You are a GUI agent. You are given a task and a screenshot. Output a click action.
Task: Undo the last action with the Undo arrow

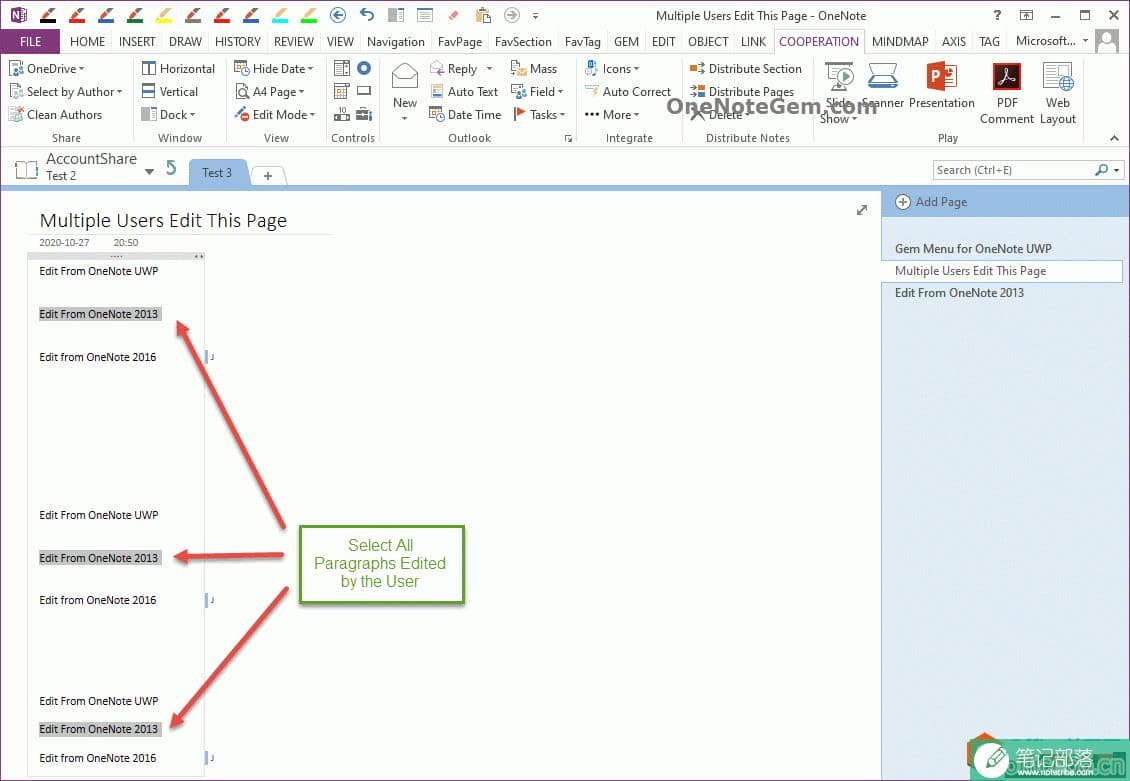(368, 14)
